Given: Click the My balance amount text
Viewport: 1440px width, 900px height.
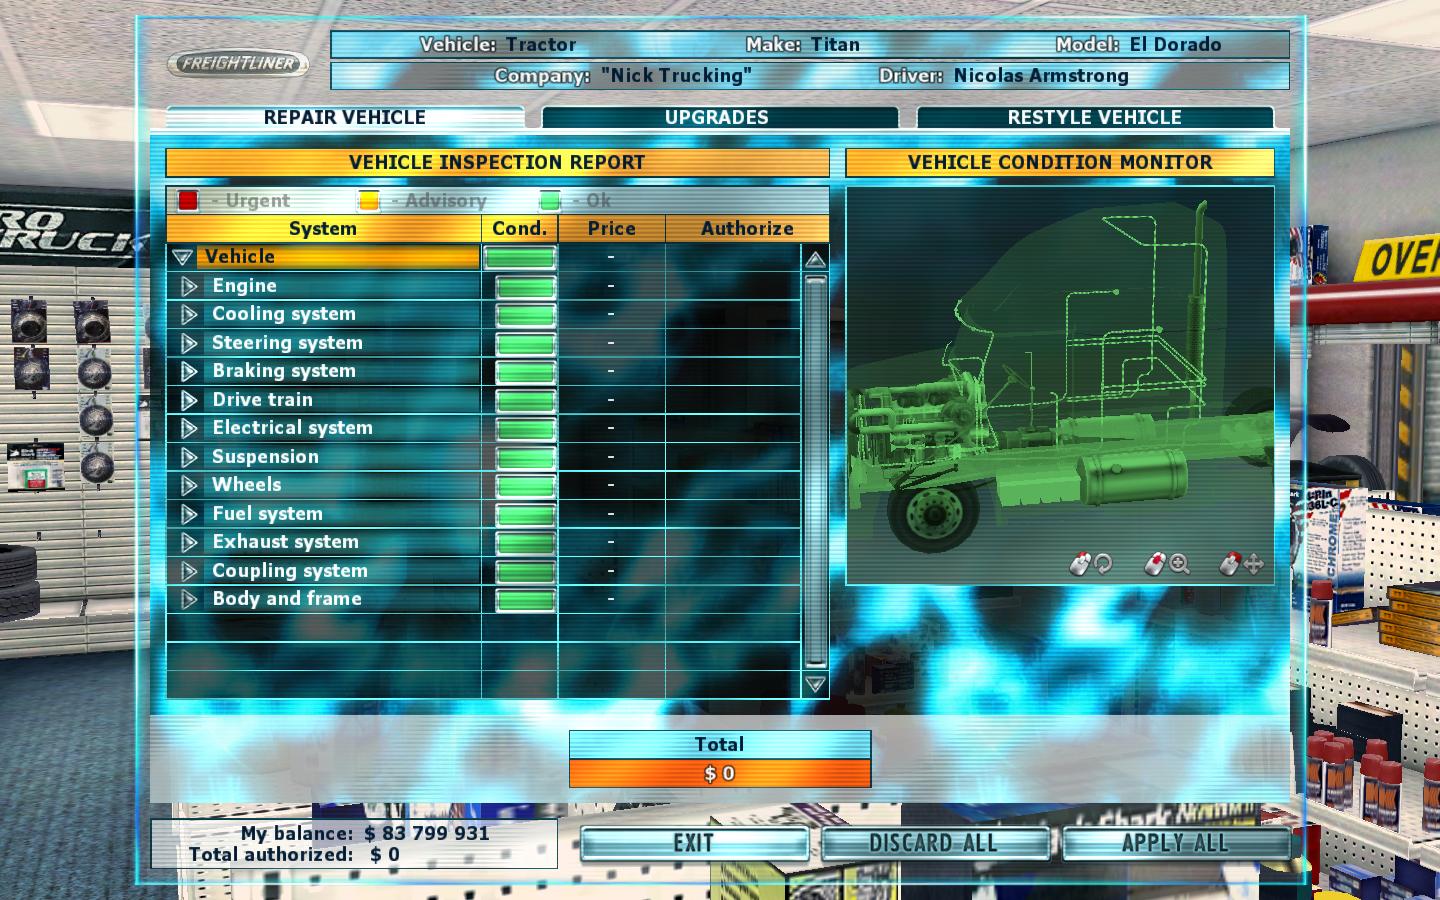Looking at the screenshot, I should click(x=427, y=833).
